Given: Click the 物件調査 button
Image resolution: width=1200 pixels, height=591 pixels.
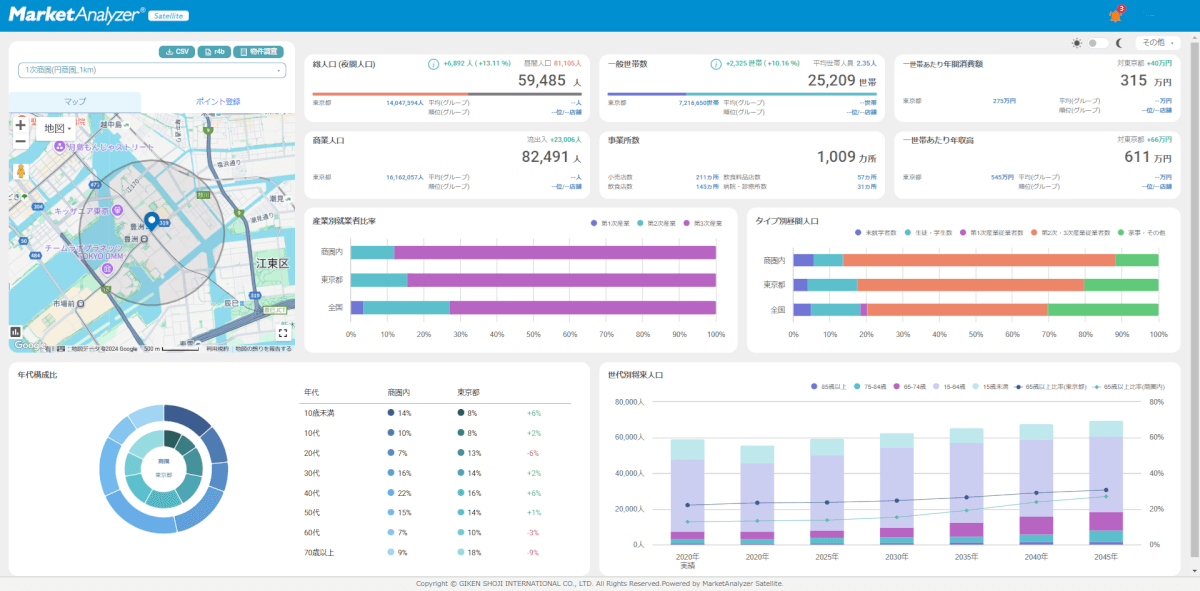Looking at the screenshot, I should [259, 51].
